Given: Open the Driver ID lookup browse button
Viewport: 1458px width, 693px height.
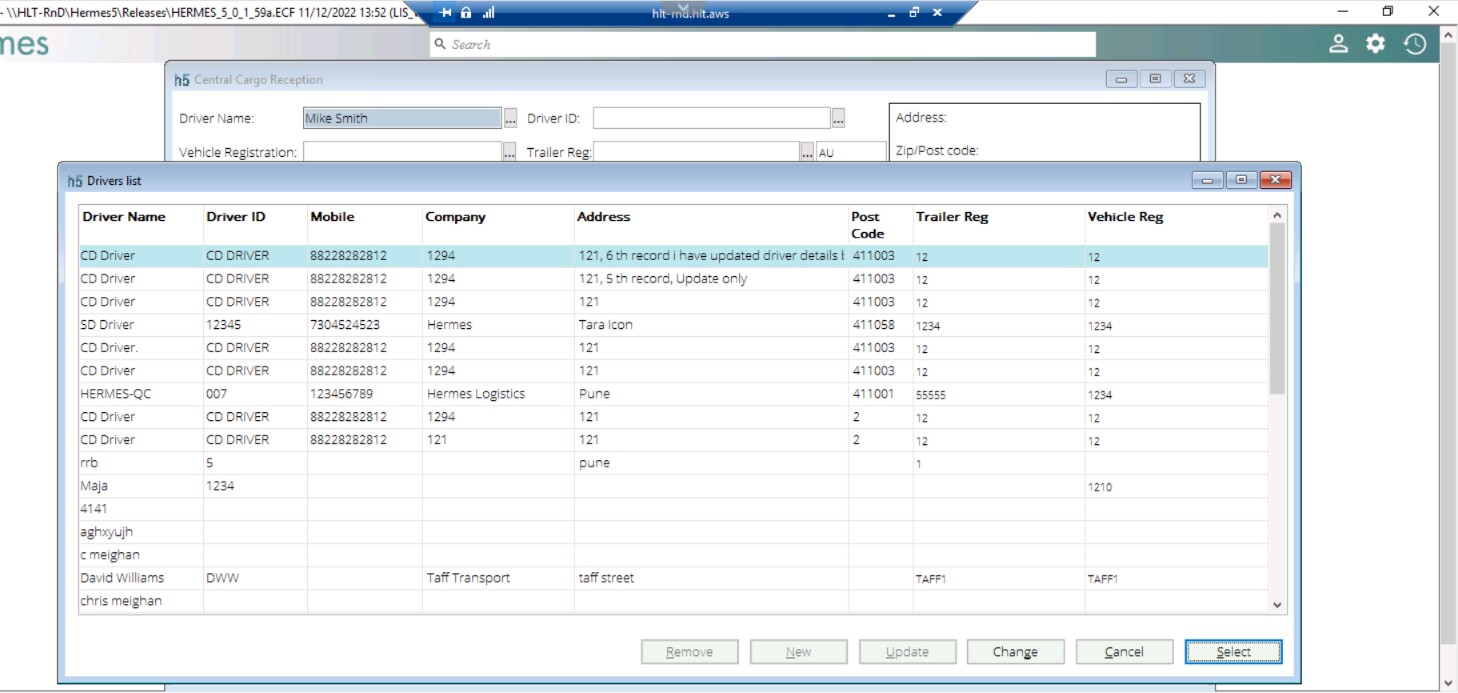Looking at the screenshot, I should [x=836, y=117].
